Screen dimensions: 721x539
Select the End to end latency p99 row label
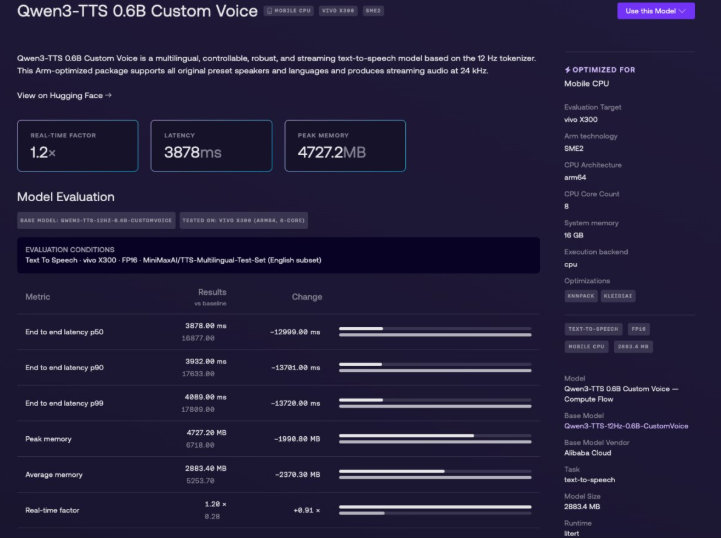[64, 403]
